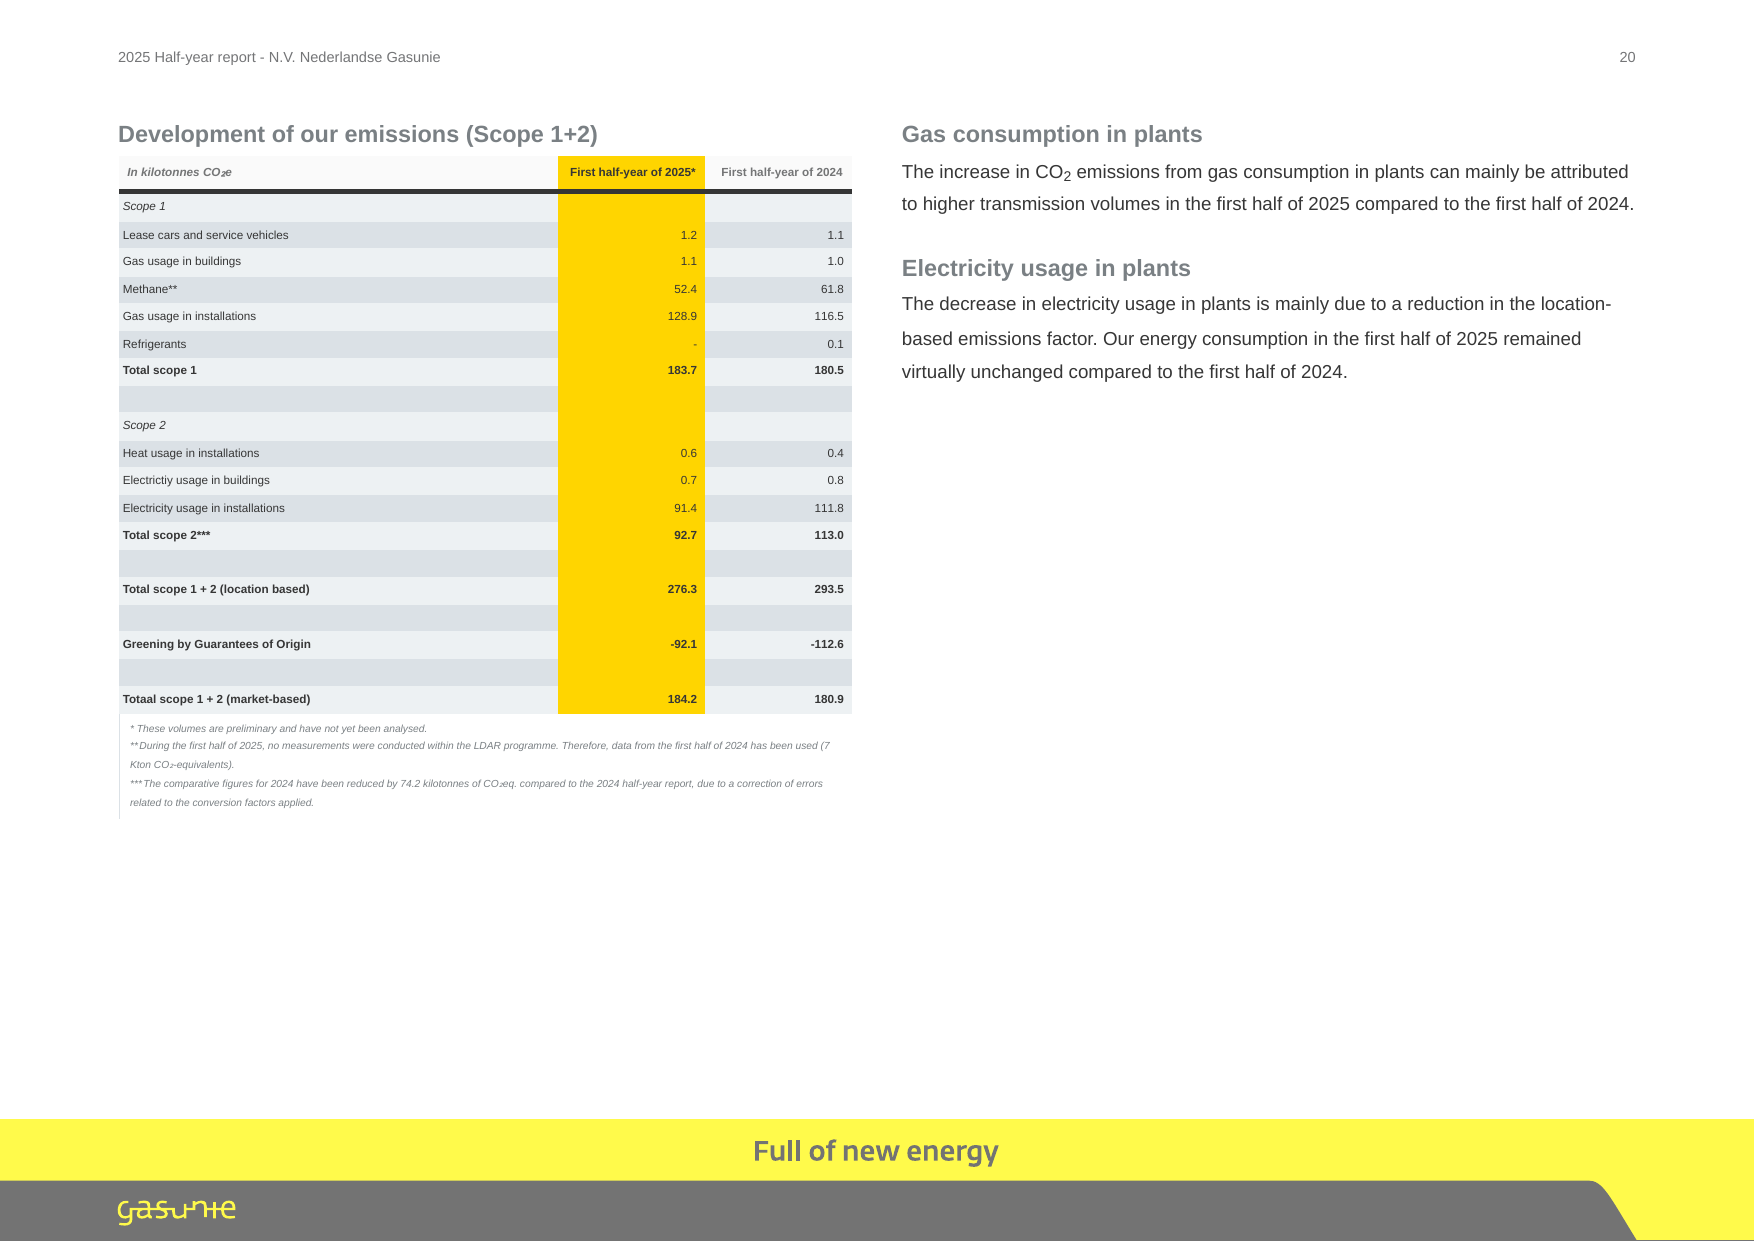The width and height of the screenshot is (1754, 1242).
Task: Click the location-based total 276.3
Action: (682, 589)
